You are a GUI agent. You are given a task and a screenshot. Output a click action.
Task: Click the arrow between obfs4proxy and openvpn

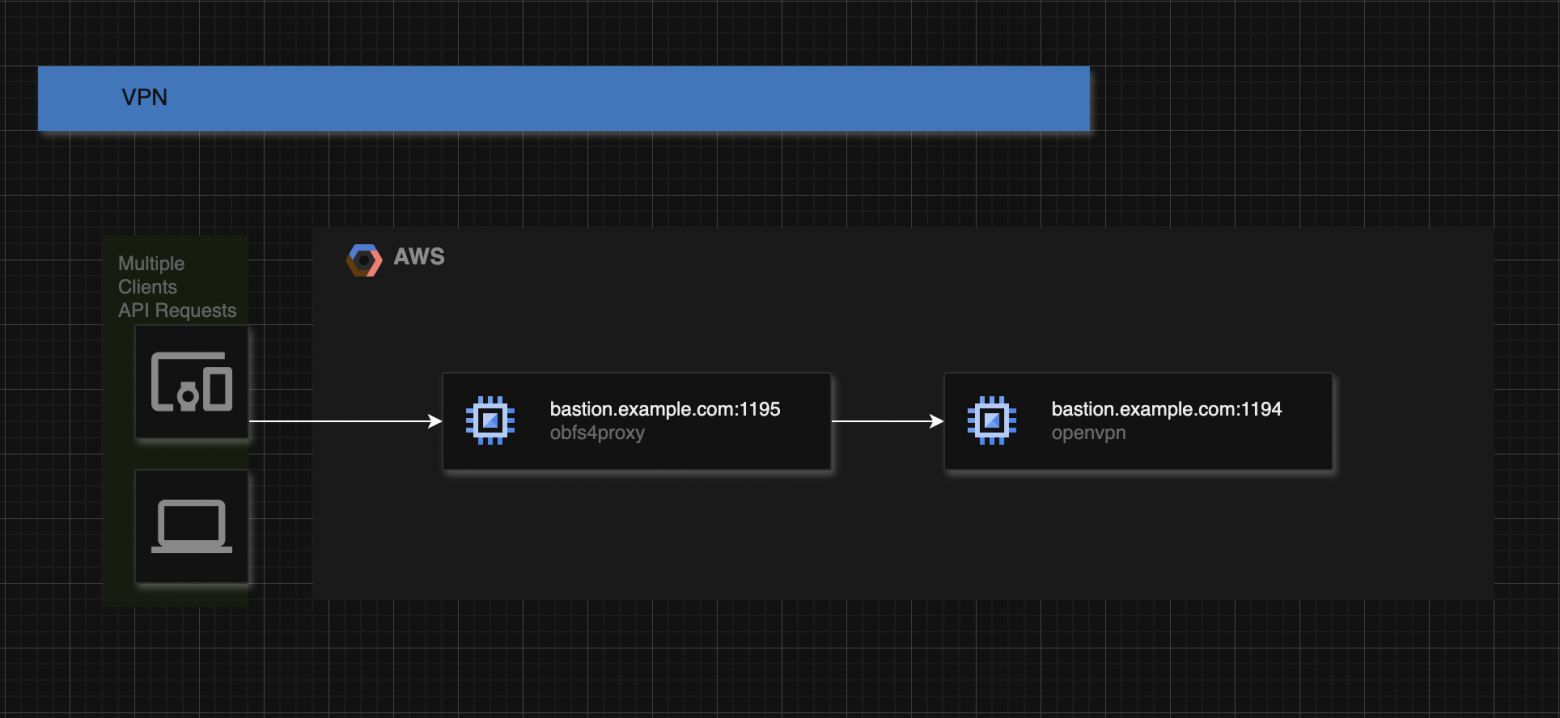point(886,422)
